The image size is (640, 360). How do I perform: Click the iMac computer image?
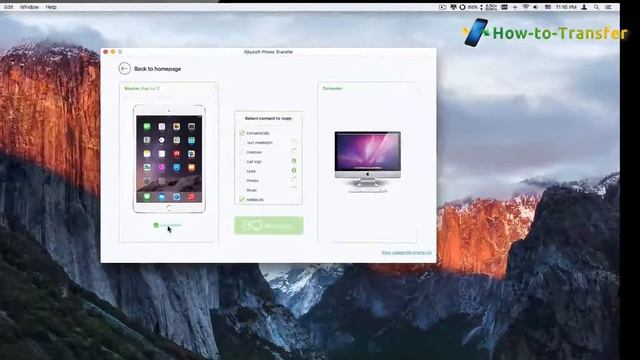[x=367, y=162]
